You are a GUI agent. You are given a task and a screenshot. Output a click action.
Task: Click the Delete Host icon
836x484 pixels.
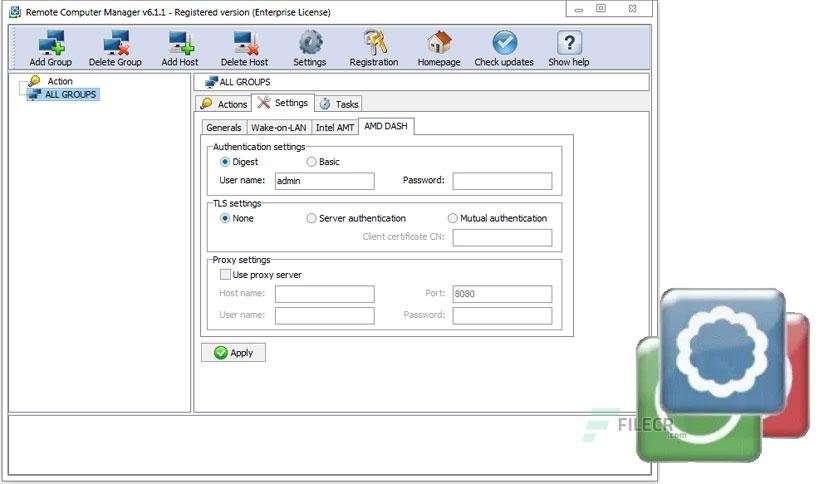click(x=245, y=43)
